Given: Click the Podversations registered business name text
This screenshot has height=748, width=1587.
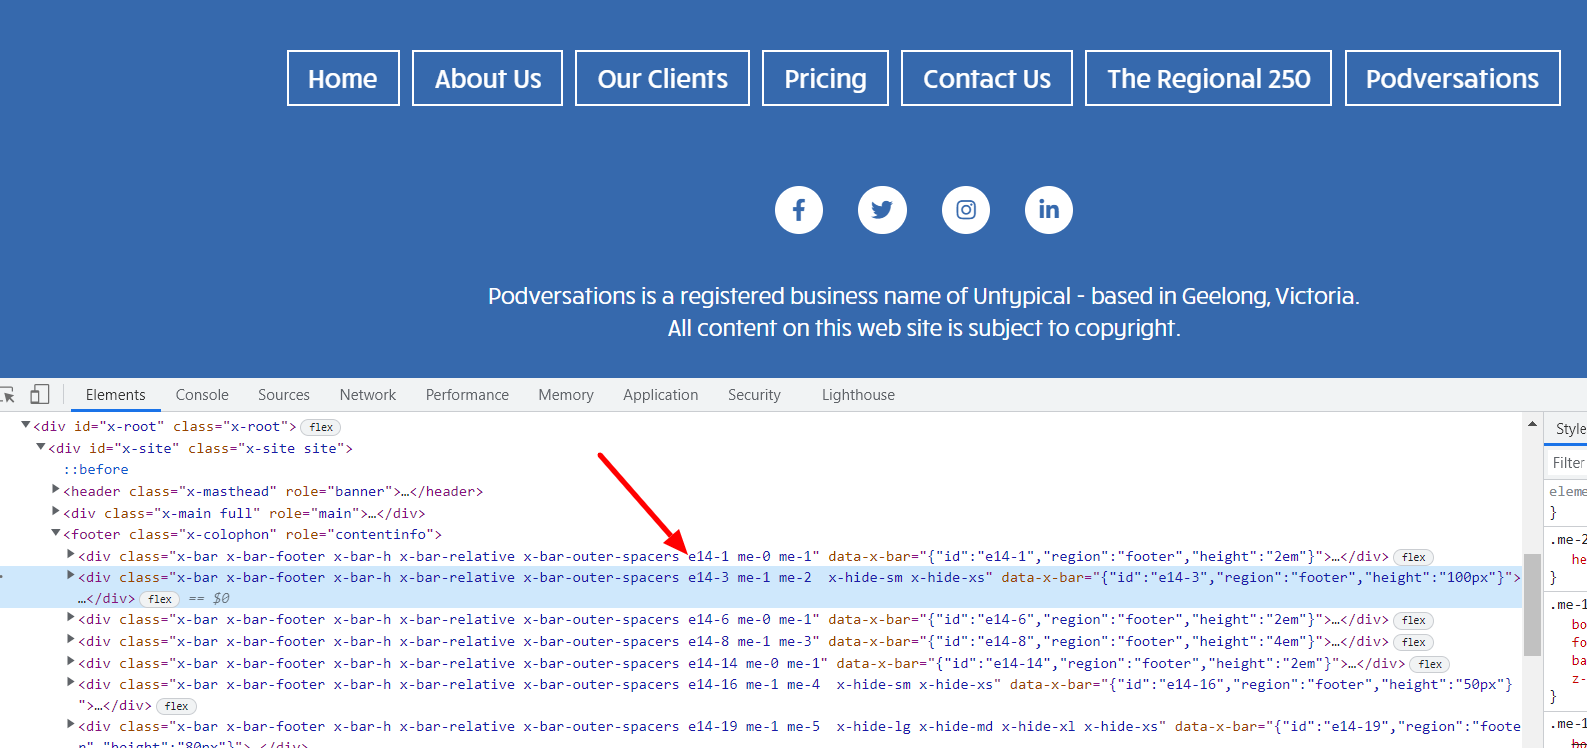Looking at the screenshot, I should 923,296.
